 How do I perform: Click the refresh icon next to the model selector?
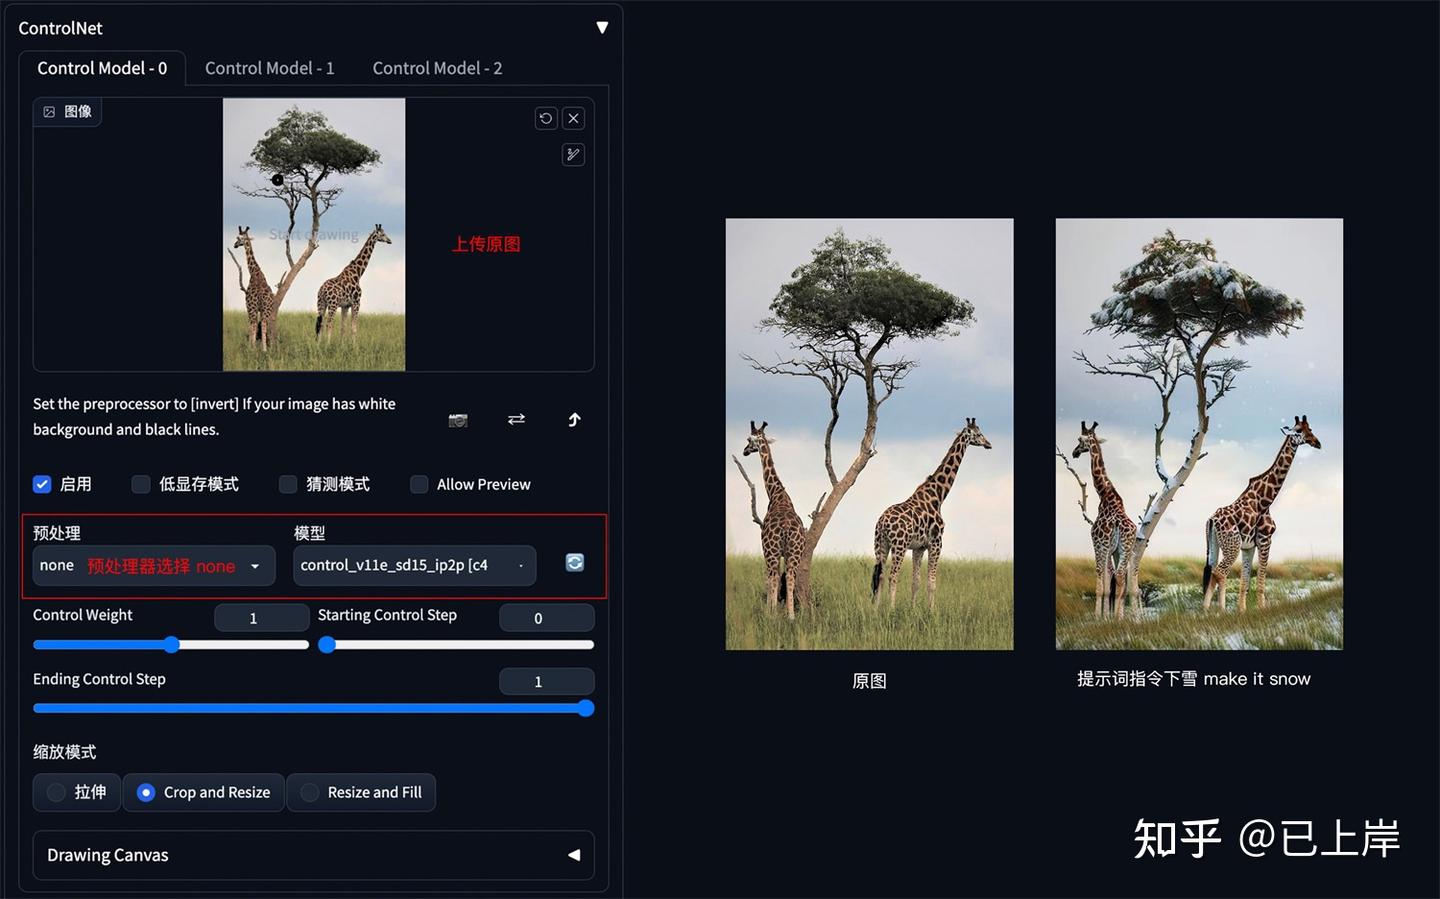[x=574, y=562]
